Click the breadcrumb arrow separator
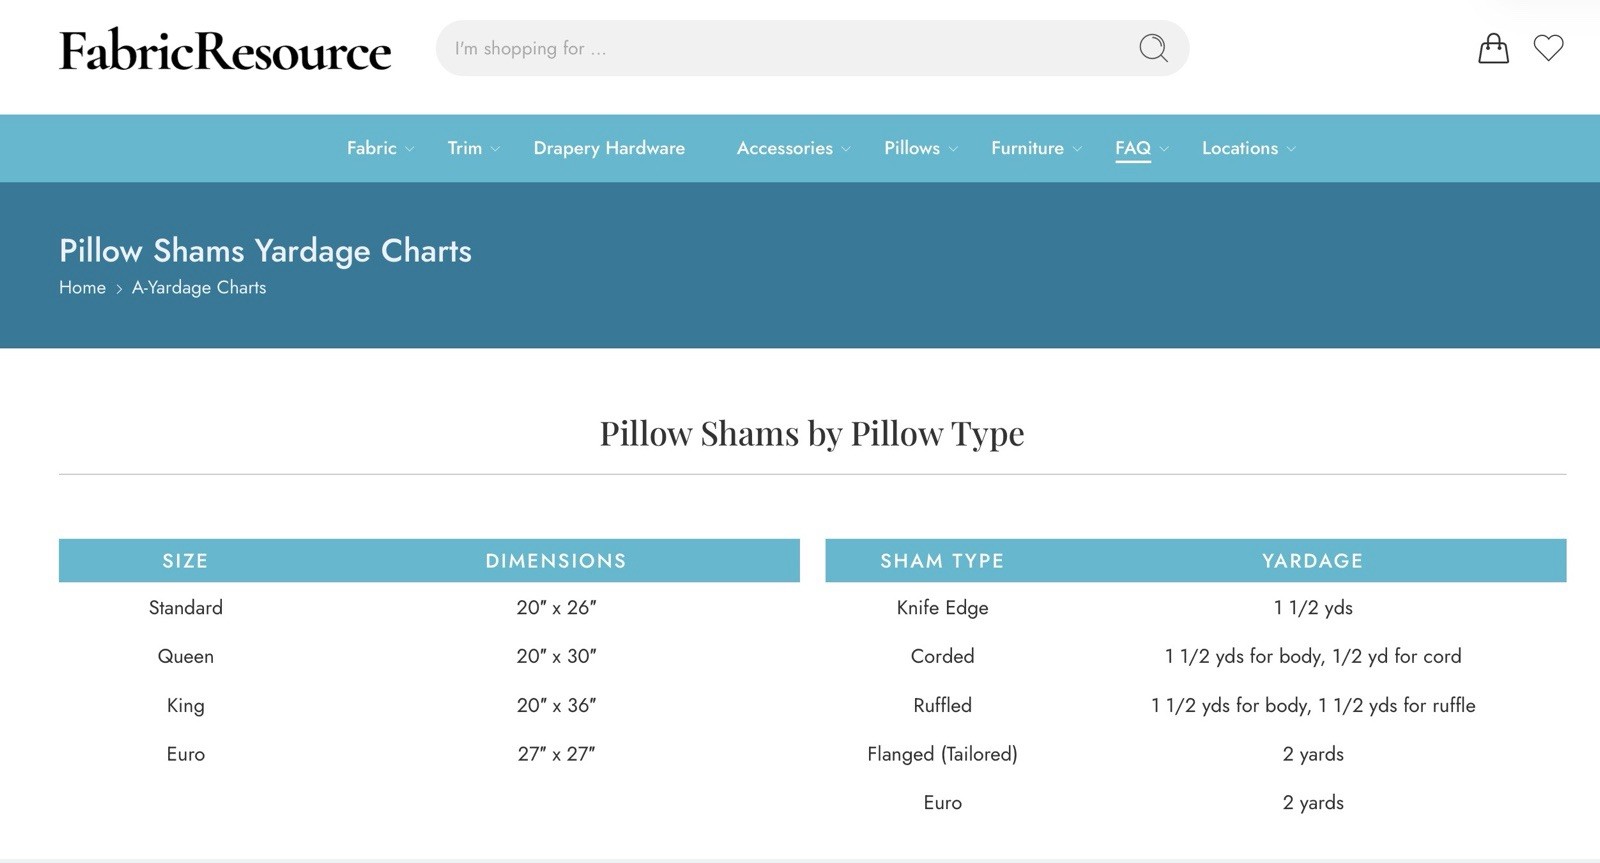This screenshot has width=1600, height=863. (x=119, y=289)
